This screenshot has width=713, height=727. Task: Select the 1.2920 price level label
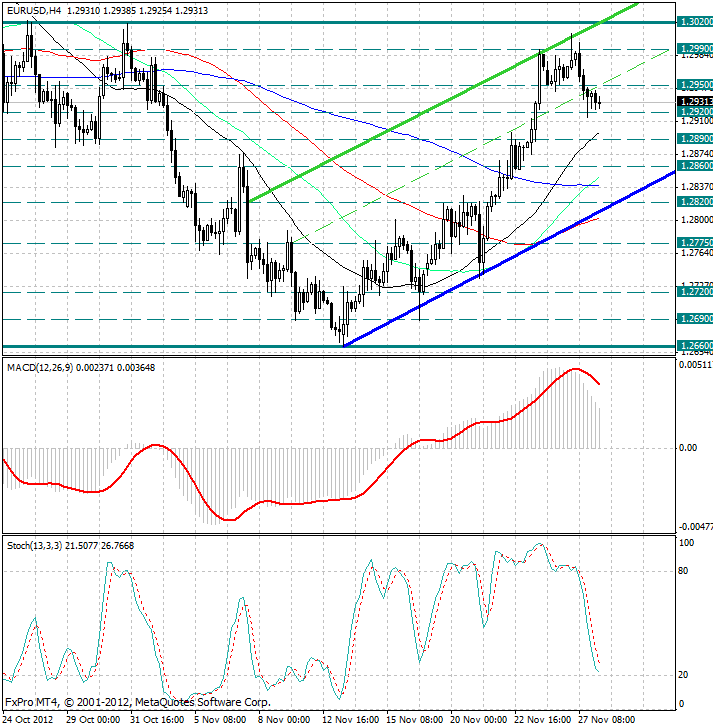click(x=694, y=112)
